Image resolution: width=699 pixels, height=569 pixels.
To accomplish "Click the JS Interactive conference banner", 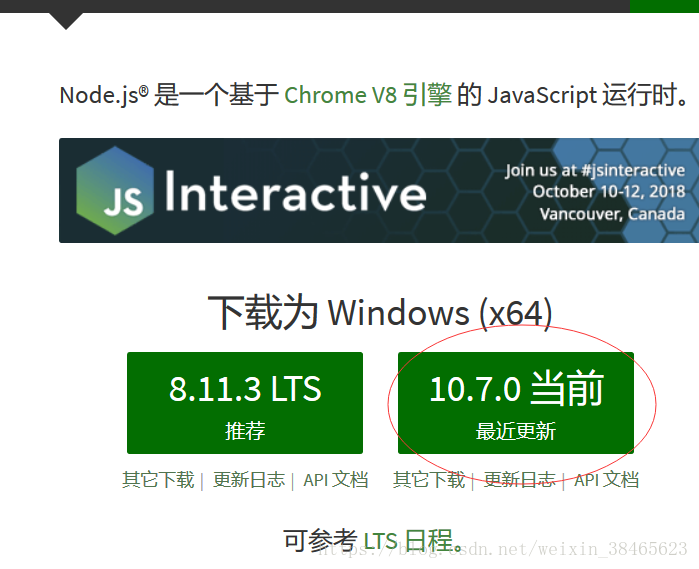I will [379, 190].
